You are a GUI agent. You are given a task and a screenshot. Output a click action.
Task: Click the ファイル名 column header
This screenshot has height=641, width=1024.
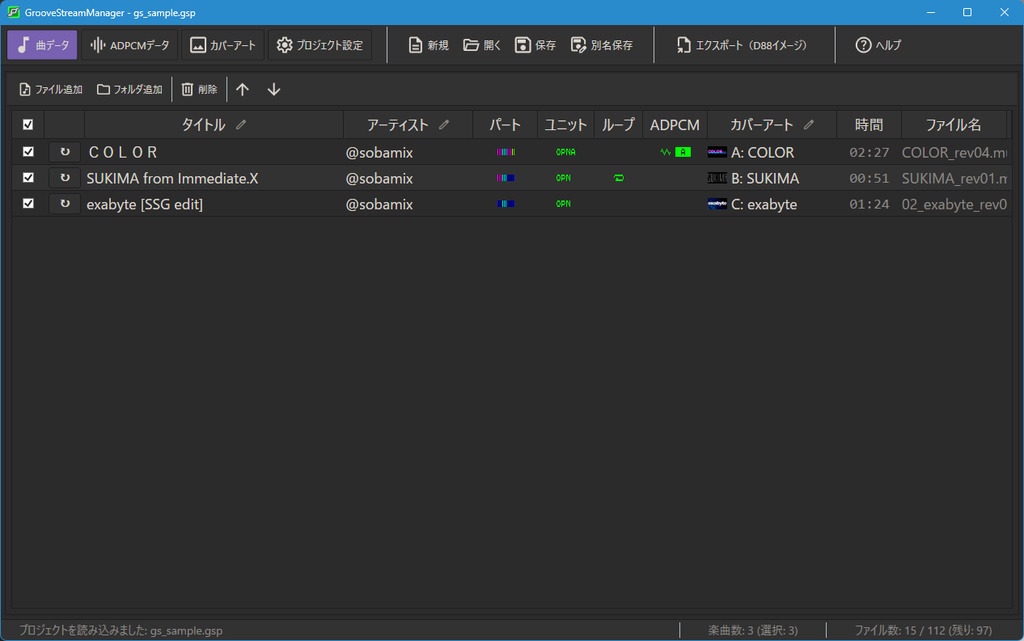click(953, 125)
